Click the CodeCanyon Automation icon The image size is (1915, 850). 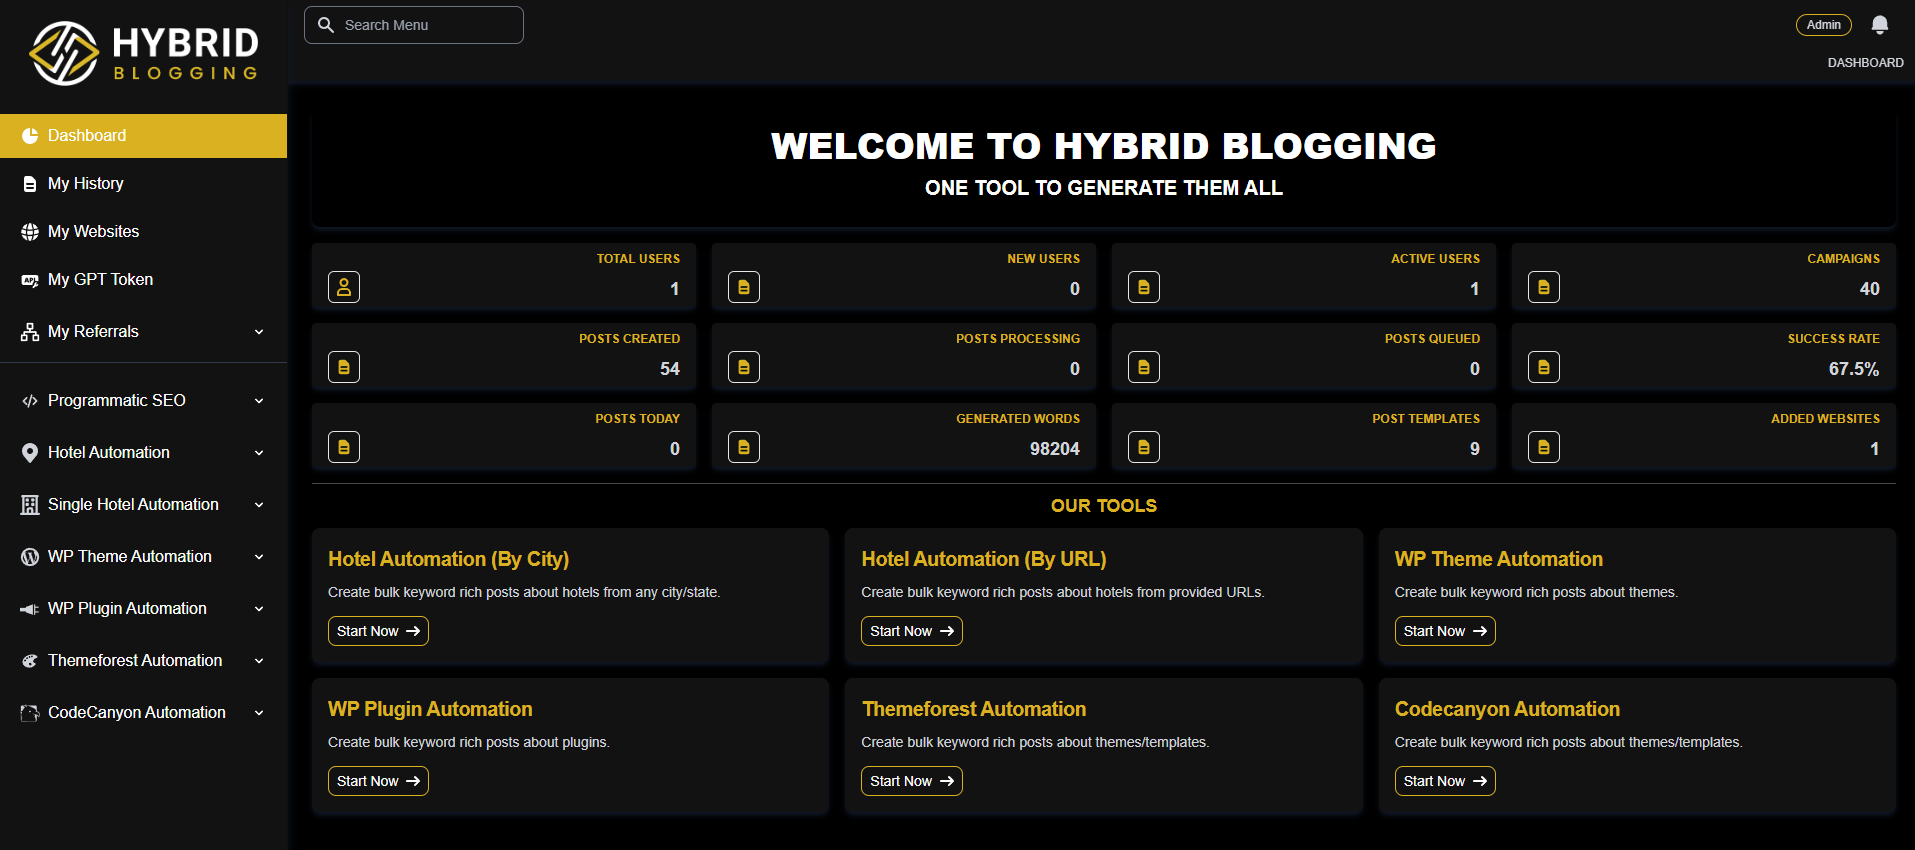[x=30, y=713]
